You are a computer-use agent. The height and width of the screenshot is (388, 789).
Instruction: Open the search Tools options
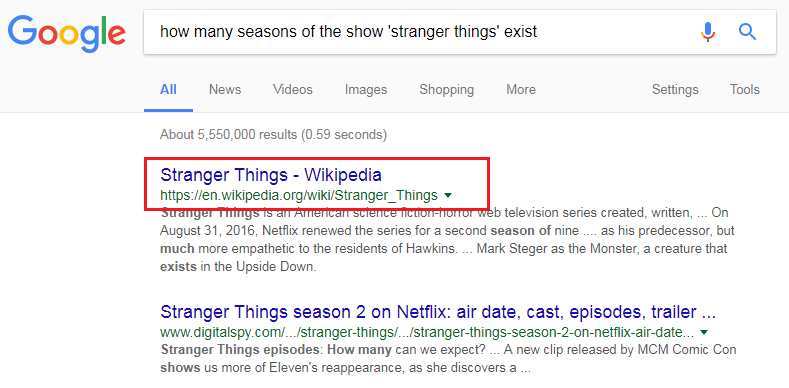[745, 90]
